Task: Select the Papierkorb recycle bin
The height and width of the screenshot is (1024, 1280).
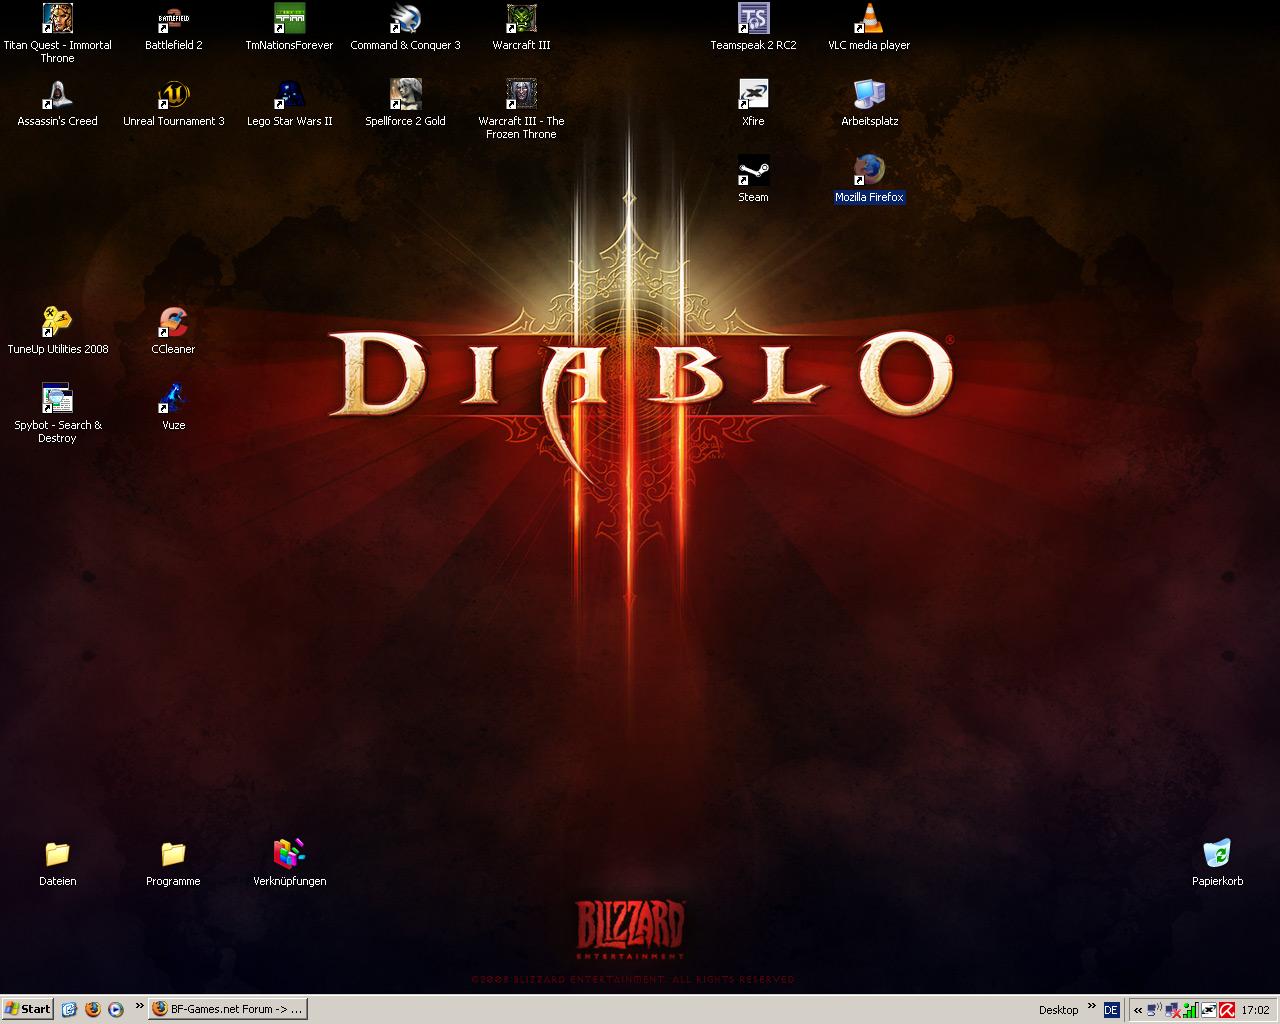Action: [1217, 856]
